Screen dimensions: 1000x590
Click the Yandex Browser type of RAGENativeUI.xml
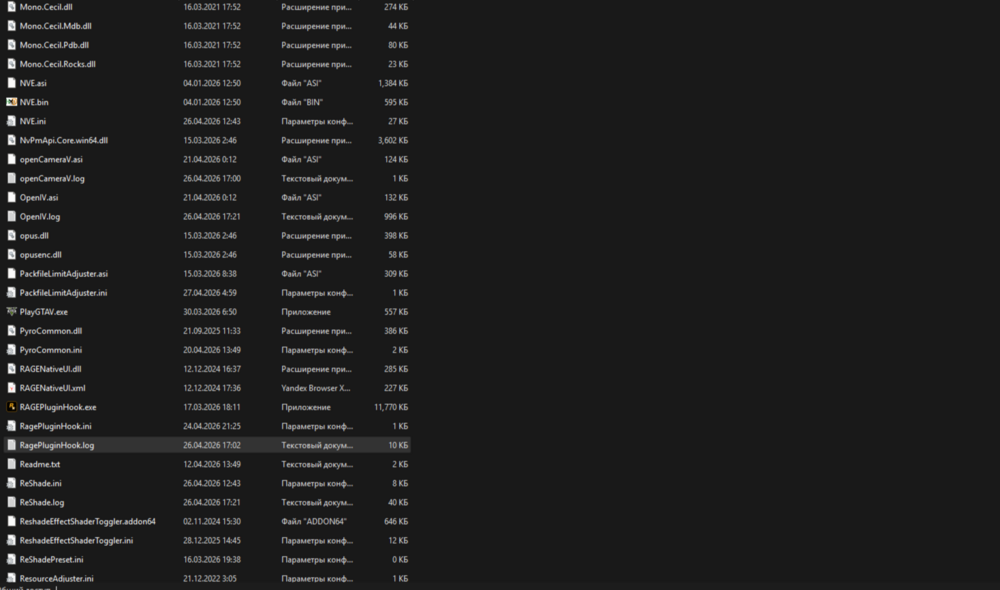coord(316,388)
